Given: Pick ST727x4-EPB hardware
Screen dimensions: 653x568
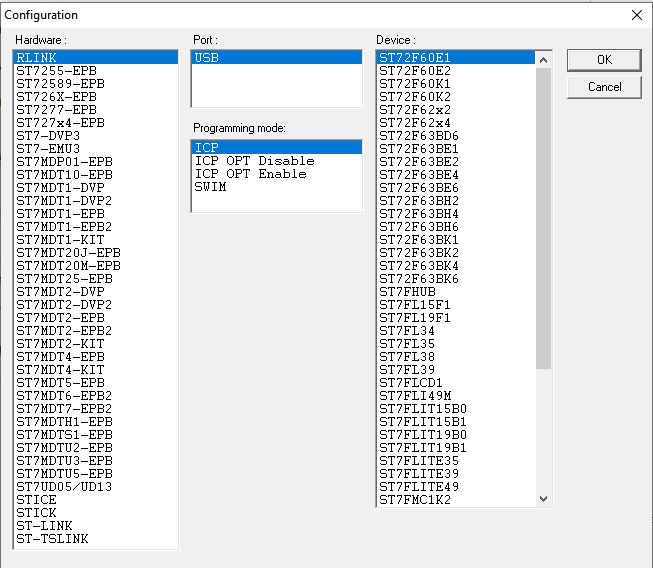Looking at the screenshot, I should click(96, 122).
